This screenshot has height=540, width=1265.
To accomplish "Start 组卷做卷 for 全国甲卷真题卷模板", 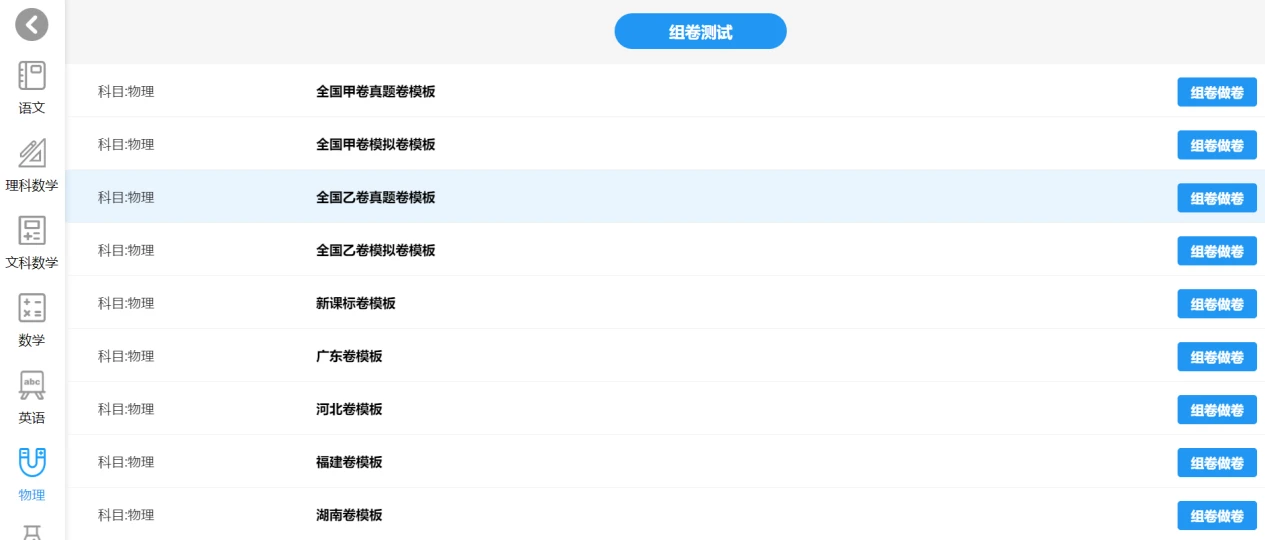I will 1217,92.
